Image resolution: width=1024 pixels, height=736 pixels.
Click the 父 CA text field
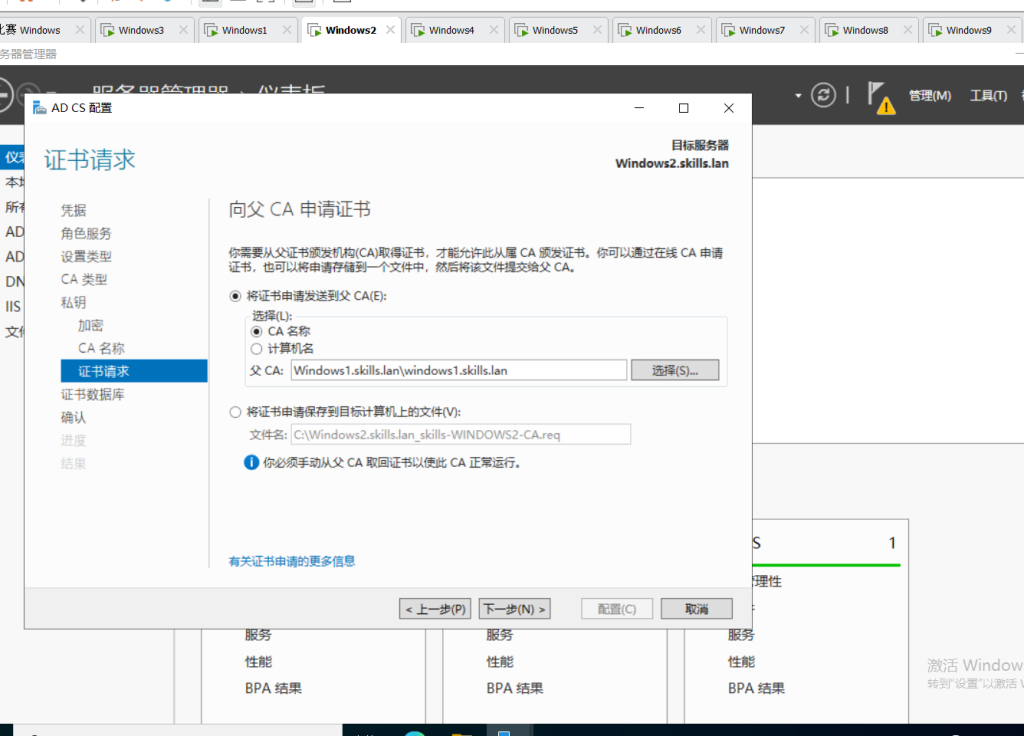click(x=458, y=371)
